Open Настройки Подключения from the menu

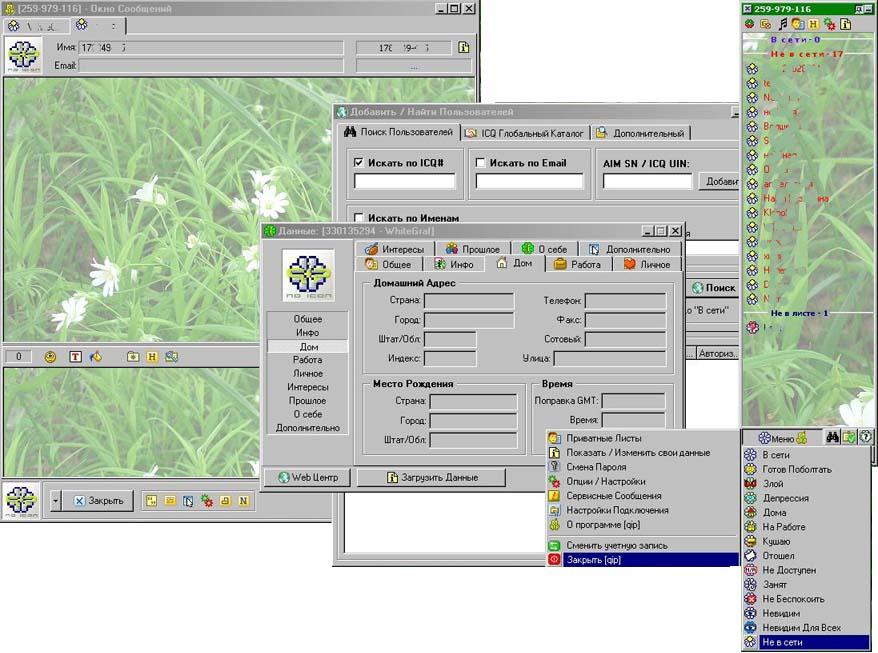pyautogui.click(x=643, y=510)
